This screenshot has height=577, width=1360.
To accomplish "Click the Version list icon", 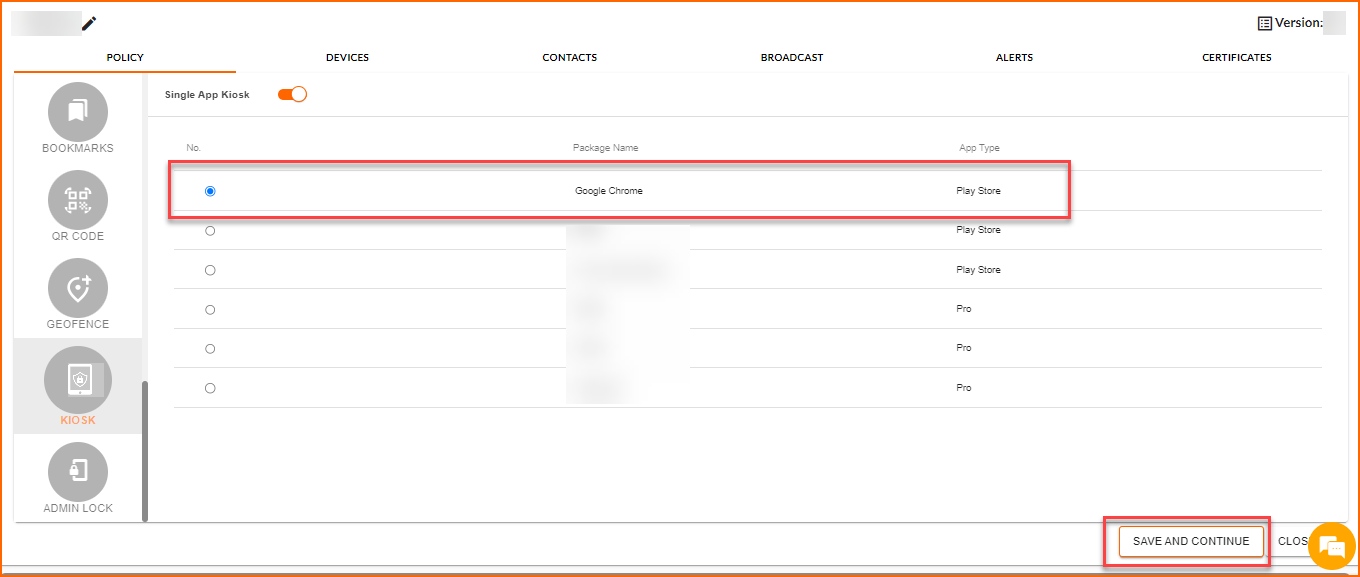I will (1265, 23).
